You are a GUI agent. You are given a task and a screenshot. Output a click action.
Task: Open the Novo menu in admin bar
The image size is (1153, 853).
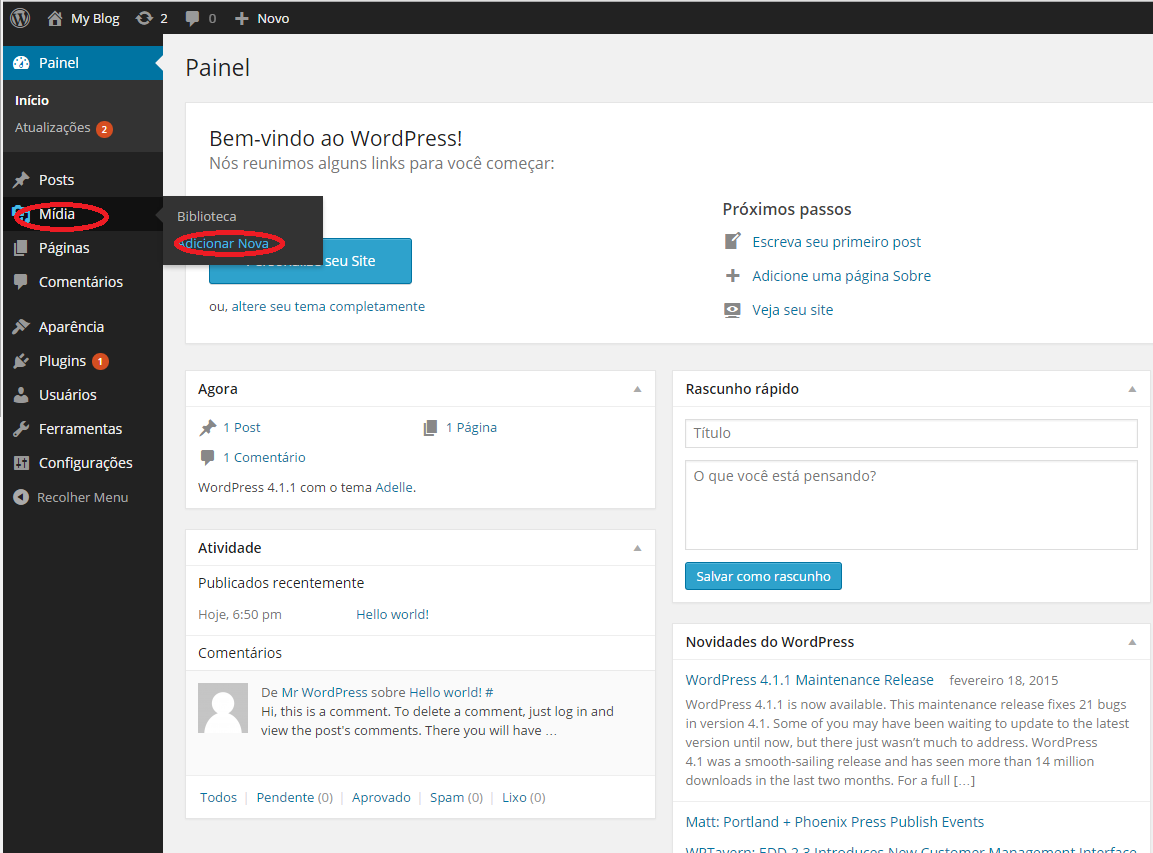click(273, 18)
